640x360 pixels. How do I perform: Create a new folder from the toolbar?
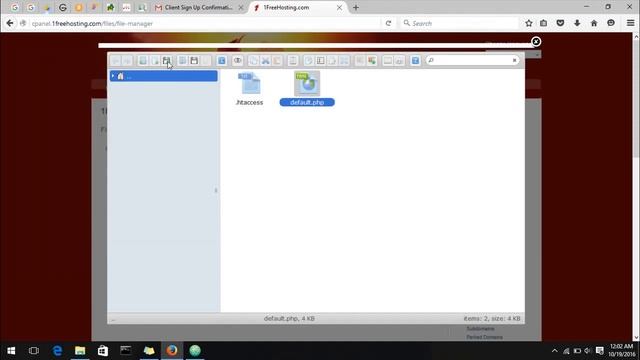pyautogui.click(x=143, y=61)
